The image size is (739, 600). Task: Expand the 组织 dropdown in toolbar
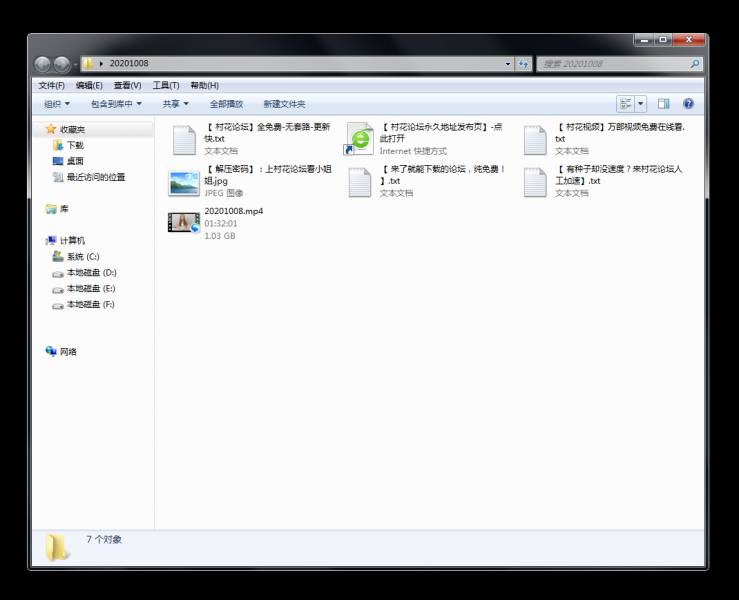(x=57, y=104)
